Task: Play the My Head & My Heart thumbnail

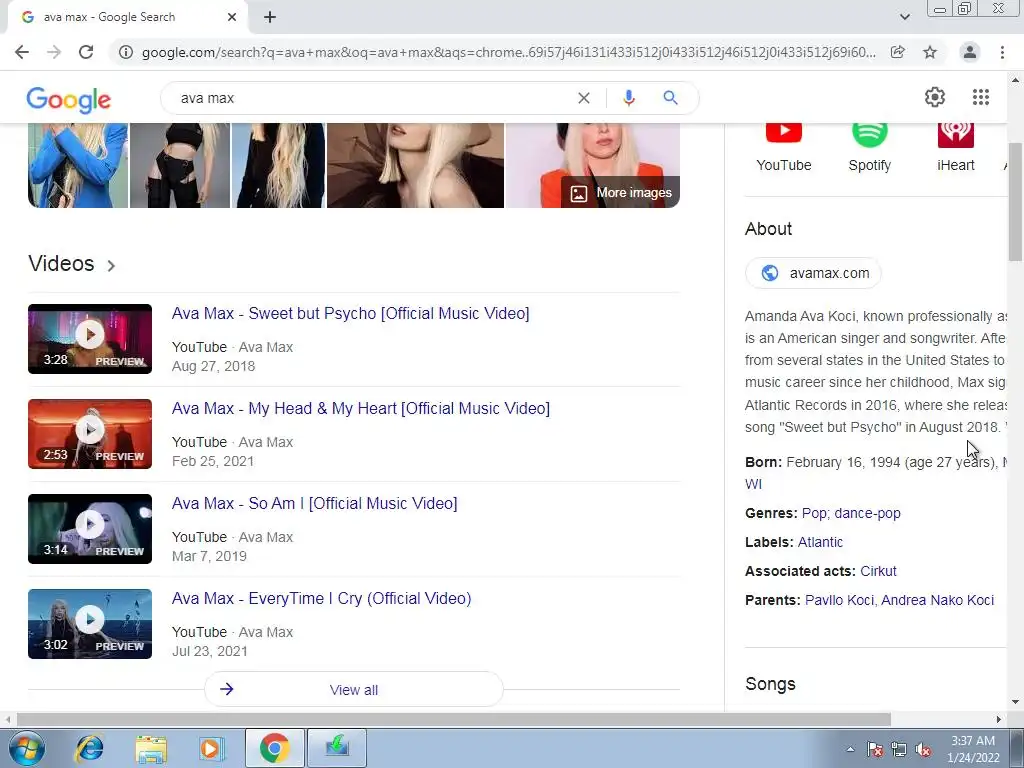Action: (x=90, y=434)
